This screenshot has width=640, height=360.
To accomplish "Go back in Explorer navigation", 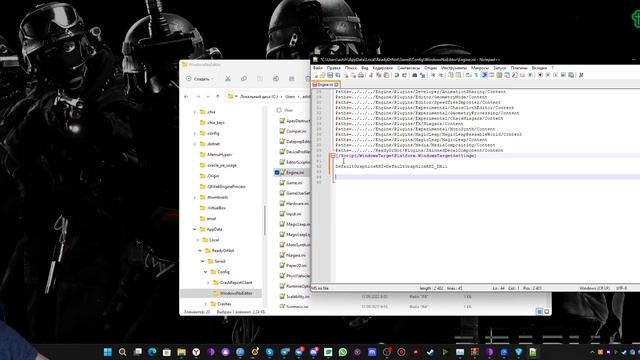I will 186,97.
